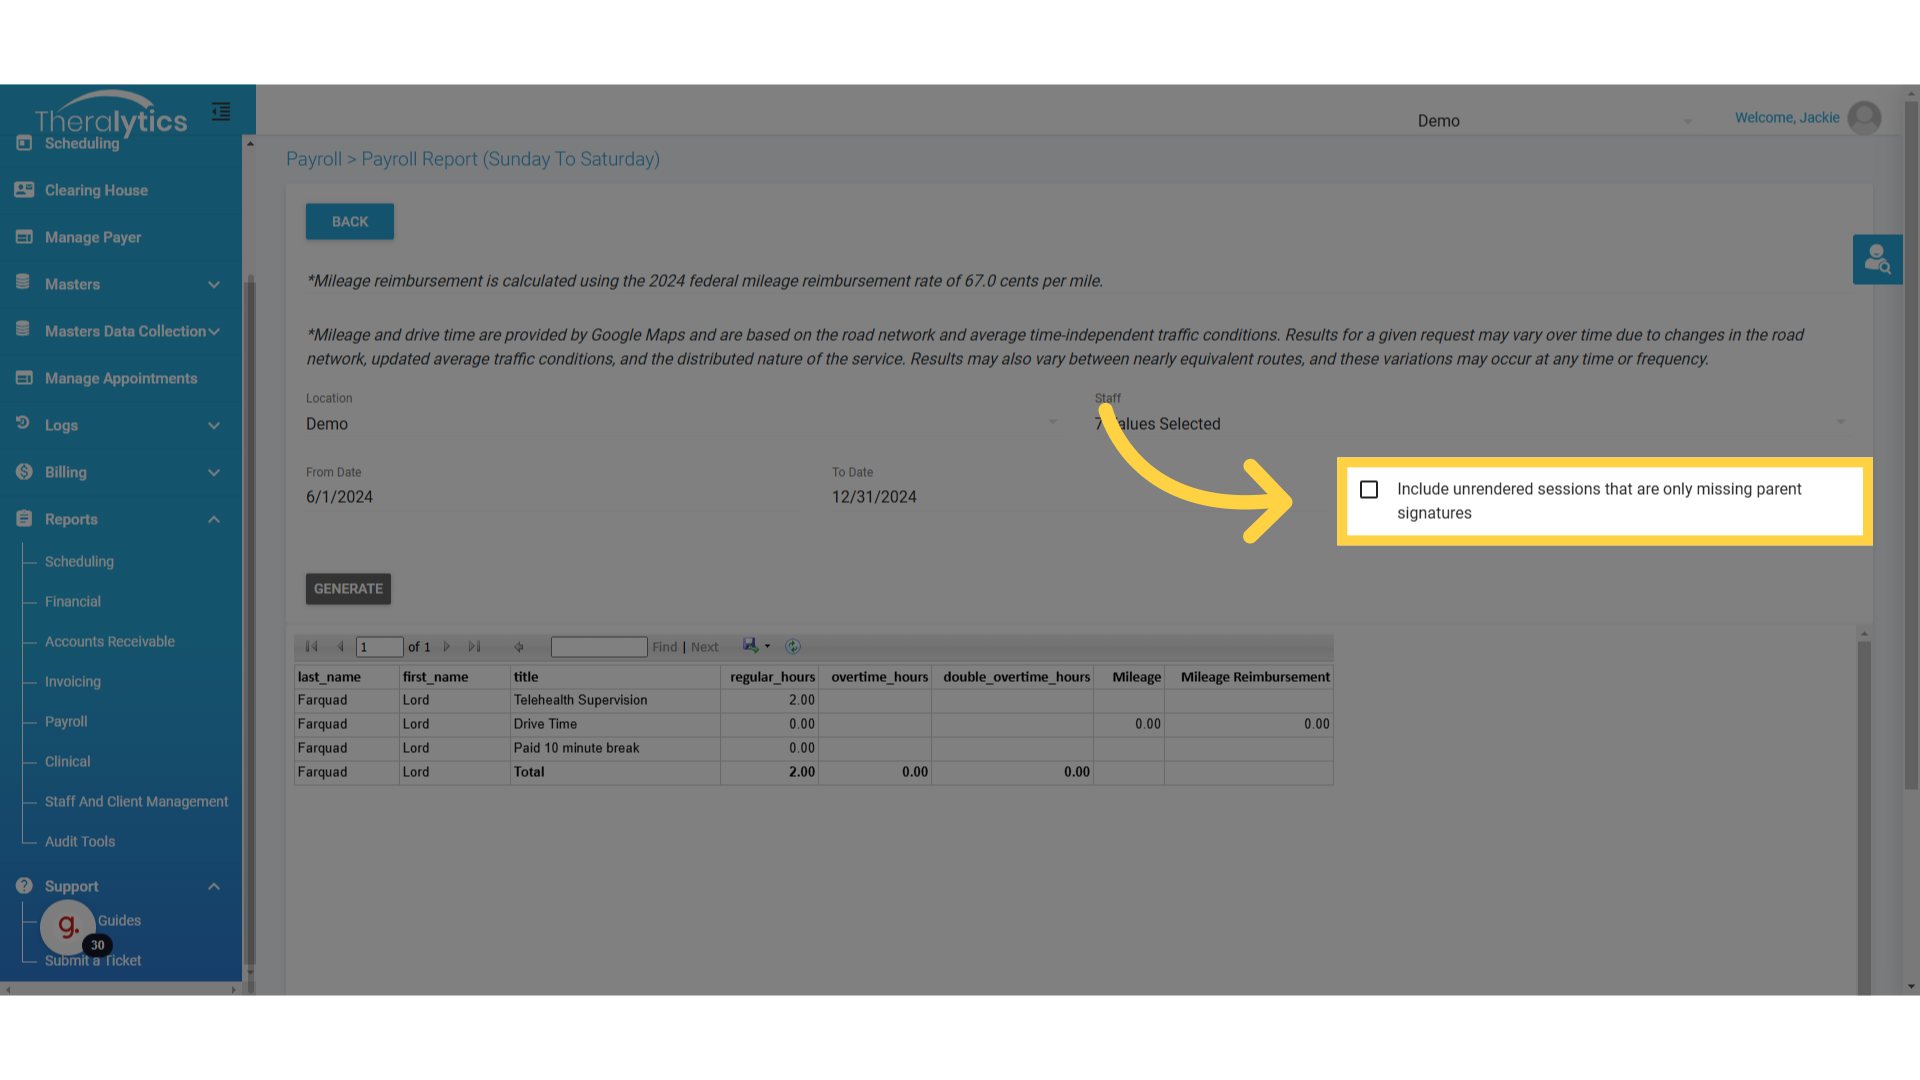Click the report find text field
This screenshot has height=1080, width=1920.
[599, 647]
